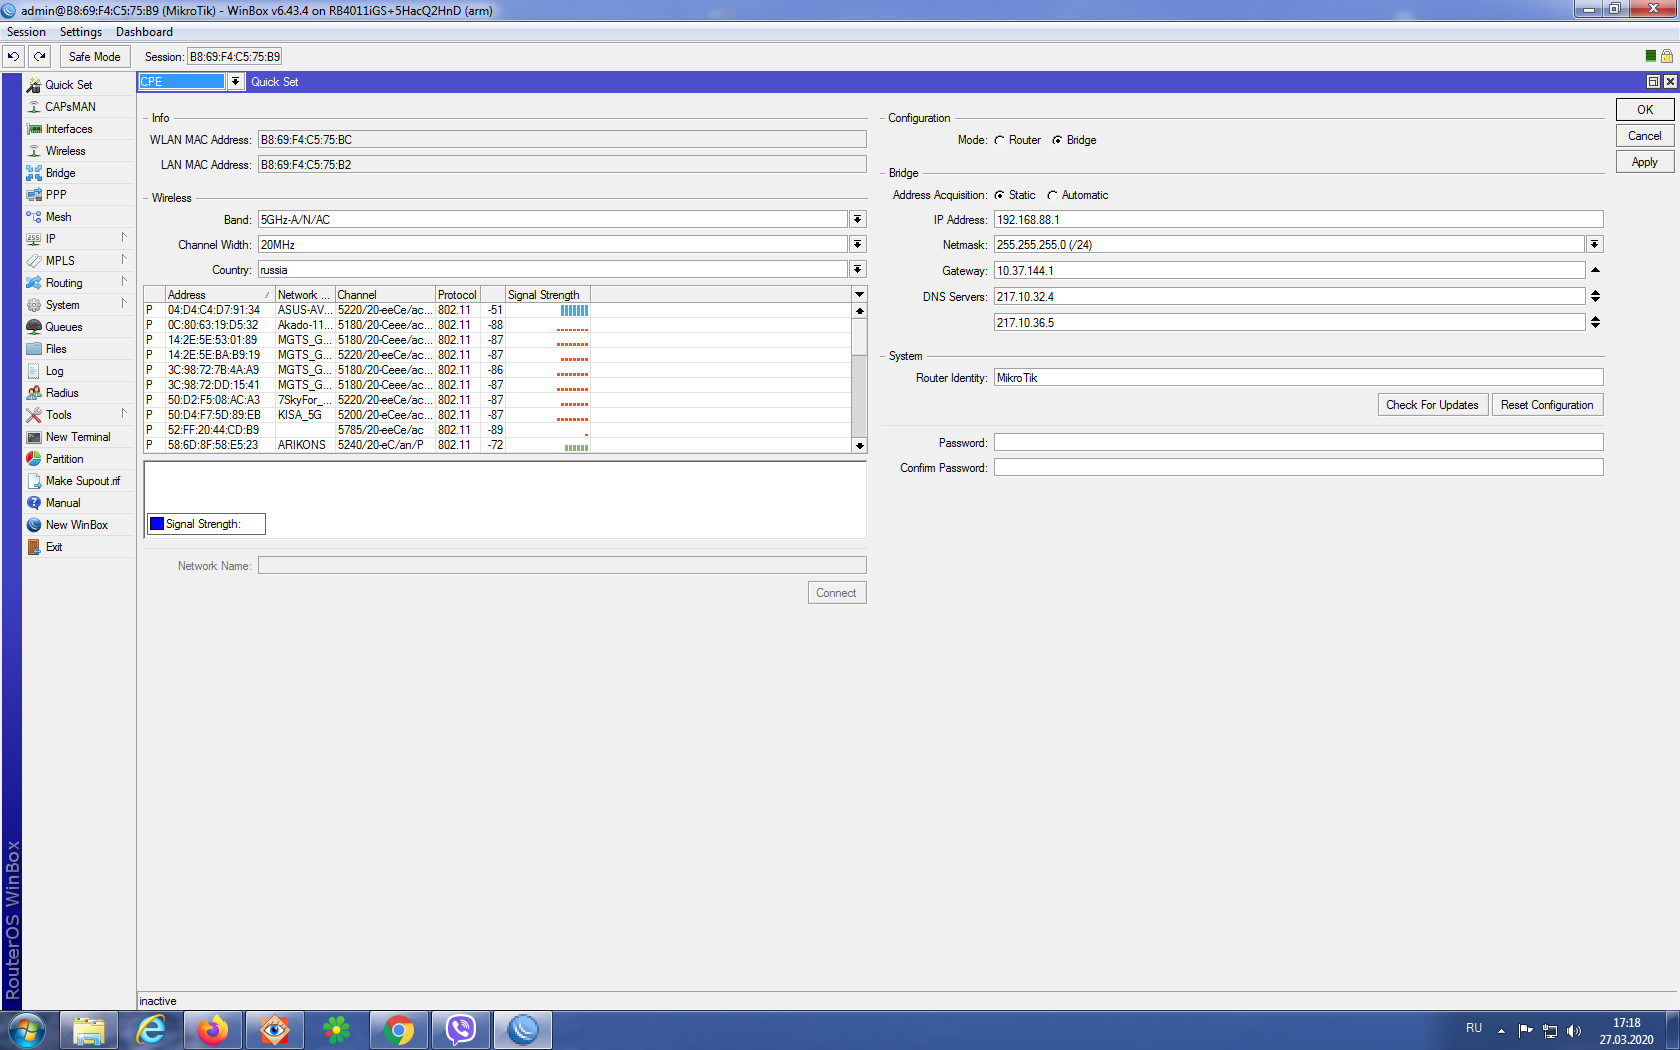The height and width of the screenshot is (1050, 1680).
Task: Open the Tools sidebar icon
Action: tap(34, 415)
